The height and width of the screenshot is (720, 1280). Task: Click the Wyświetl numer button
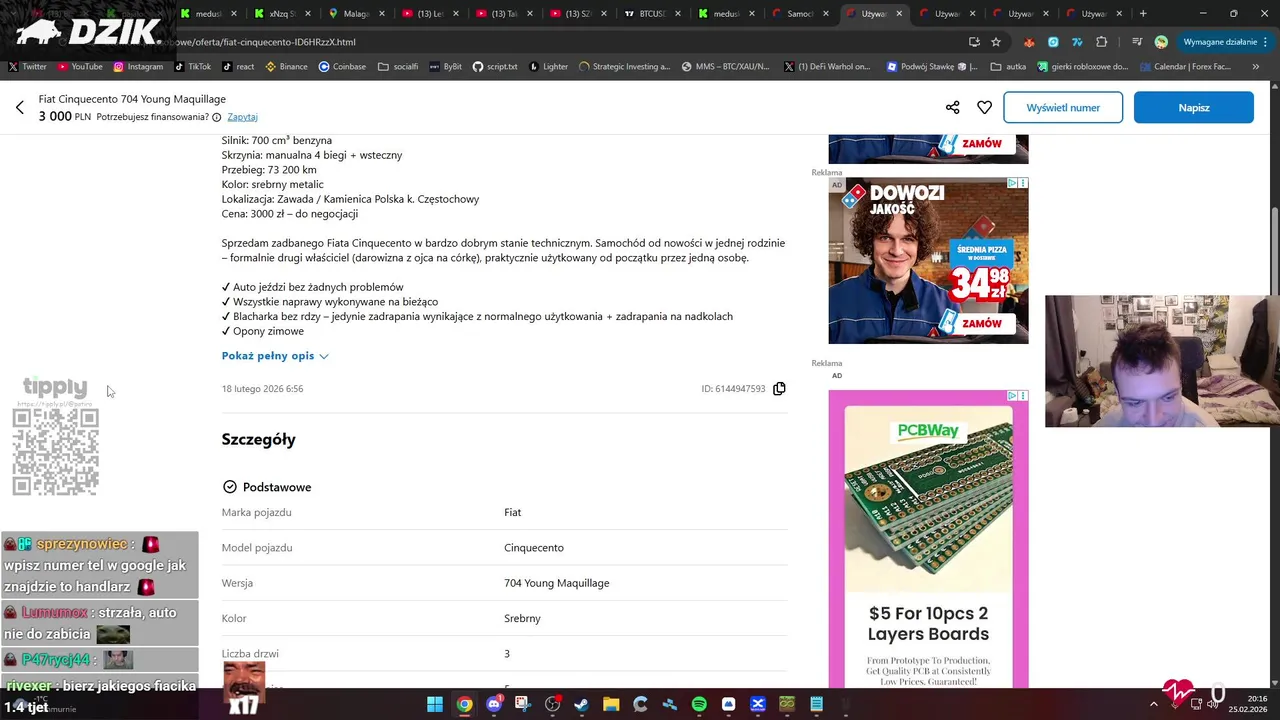pos(1063,107)
